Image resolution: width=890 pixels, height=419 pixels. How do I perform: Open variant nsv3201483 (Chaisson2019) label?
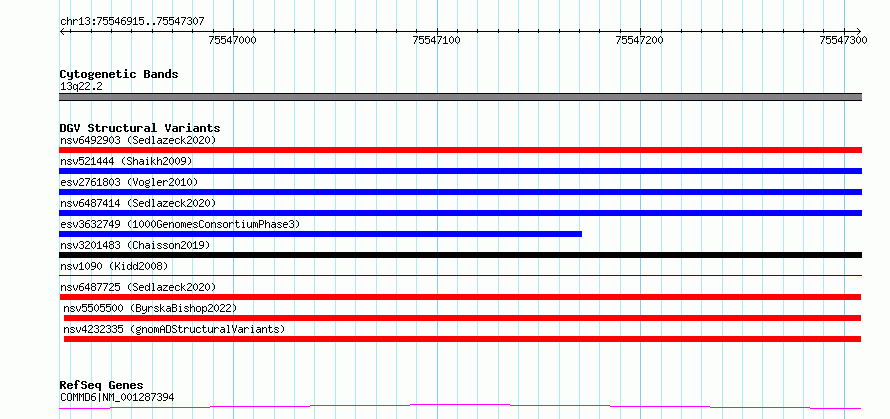(x=135, y=245)
